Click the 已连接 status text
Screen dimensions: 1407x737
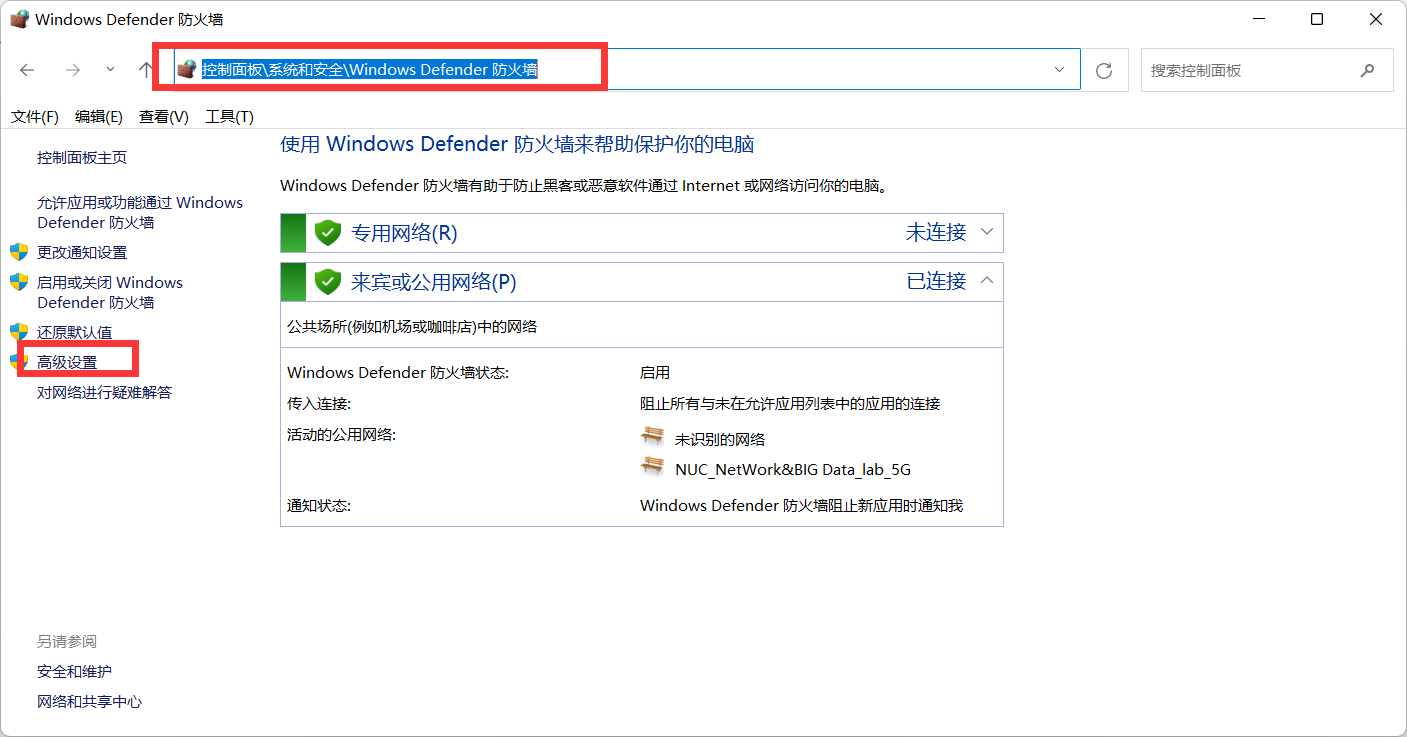pyautogui.click(x=936, y=281)
